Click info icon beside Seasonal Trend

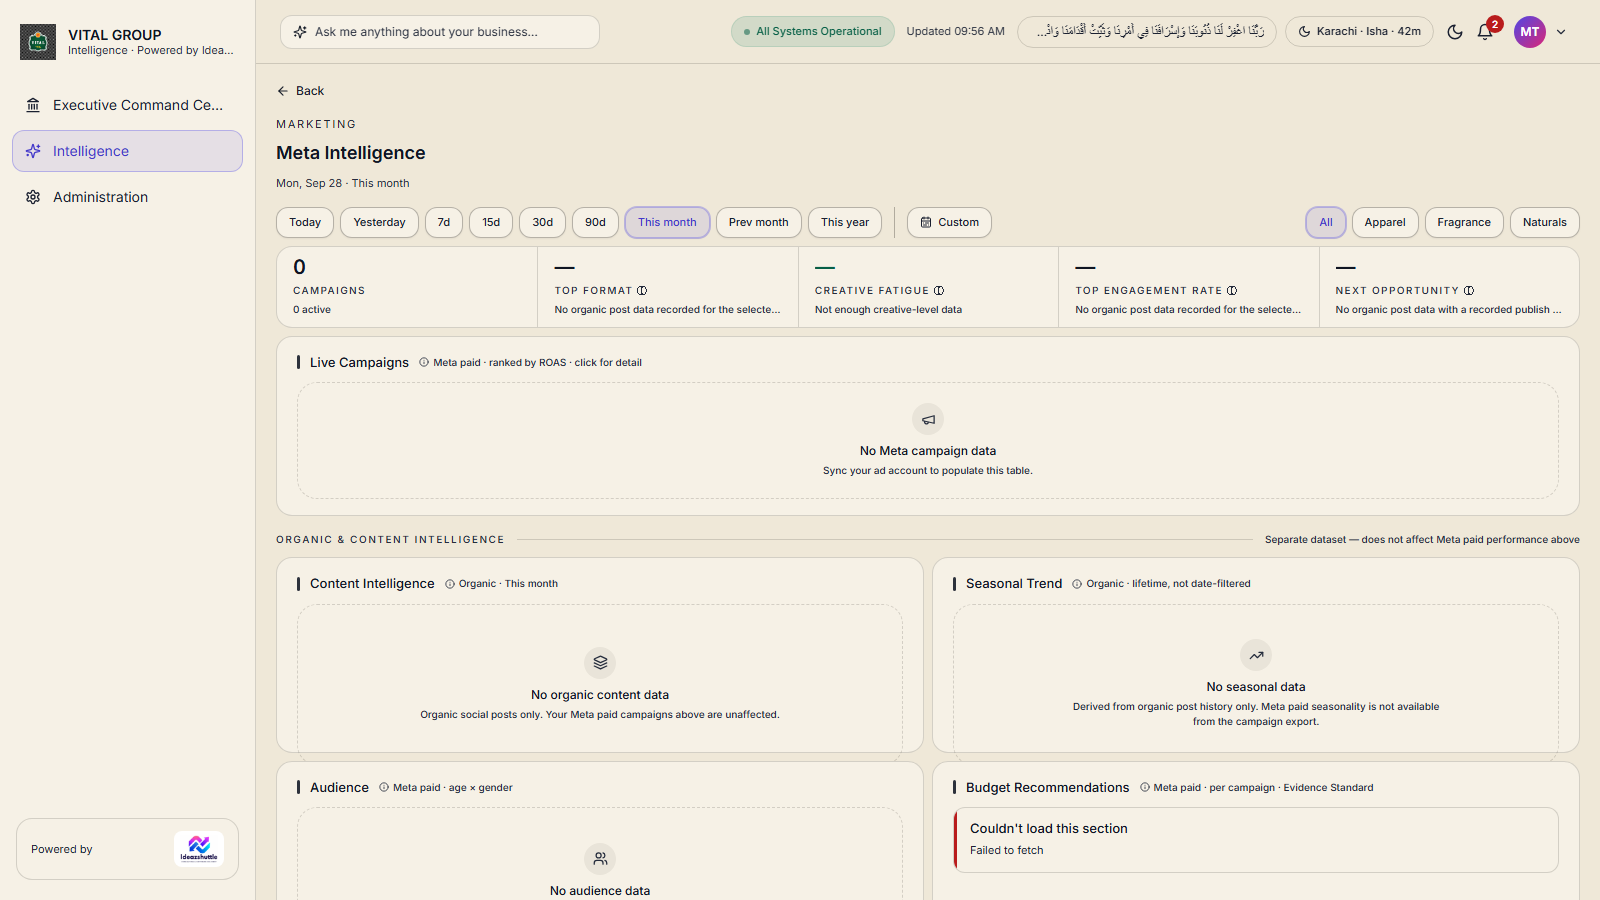pyautogui.click(x=1077, y=584)
